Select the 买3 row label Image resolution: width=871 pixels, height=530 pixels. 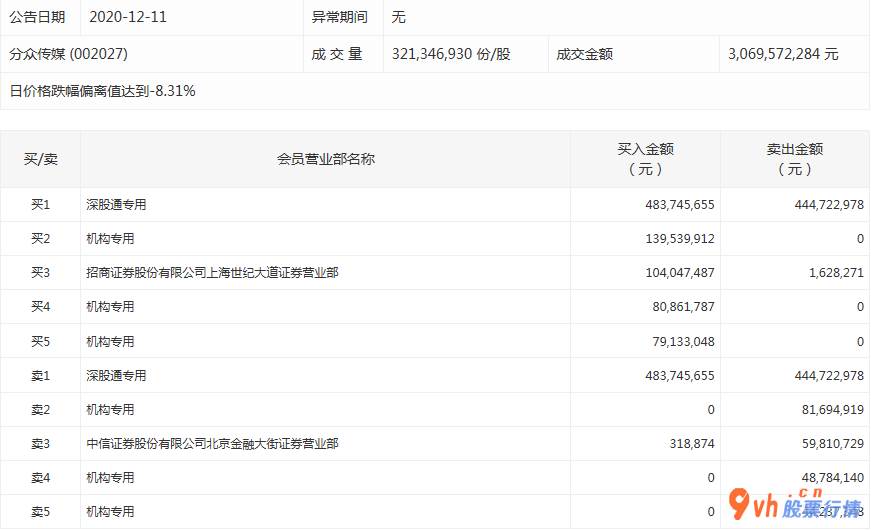pyautogui.click(x=41, y=273)
